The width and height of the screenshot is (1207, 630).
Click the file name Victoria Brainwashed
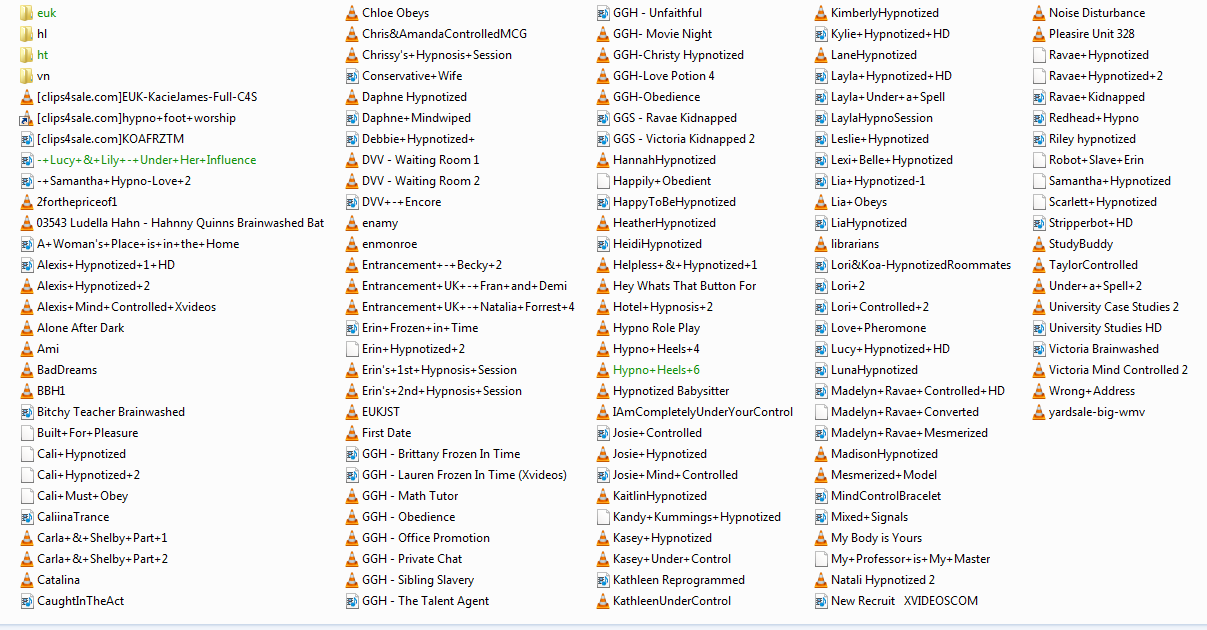[1104, 349]
